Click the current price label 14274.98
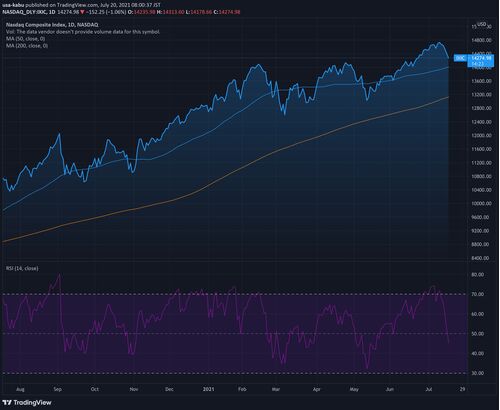500x410 pixels. [x=481, y=58]
